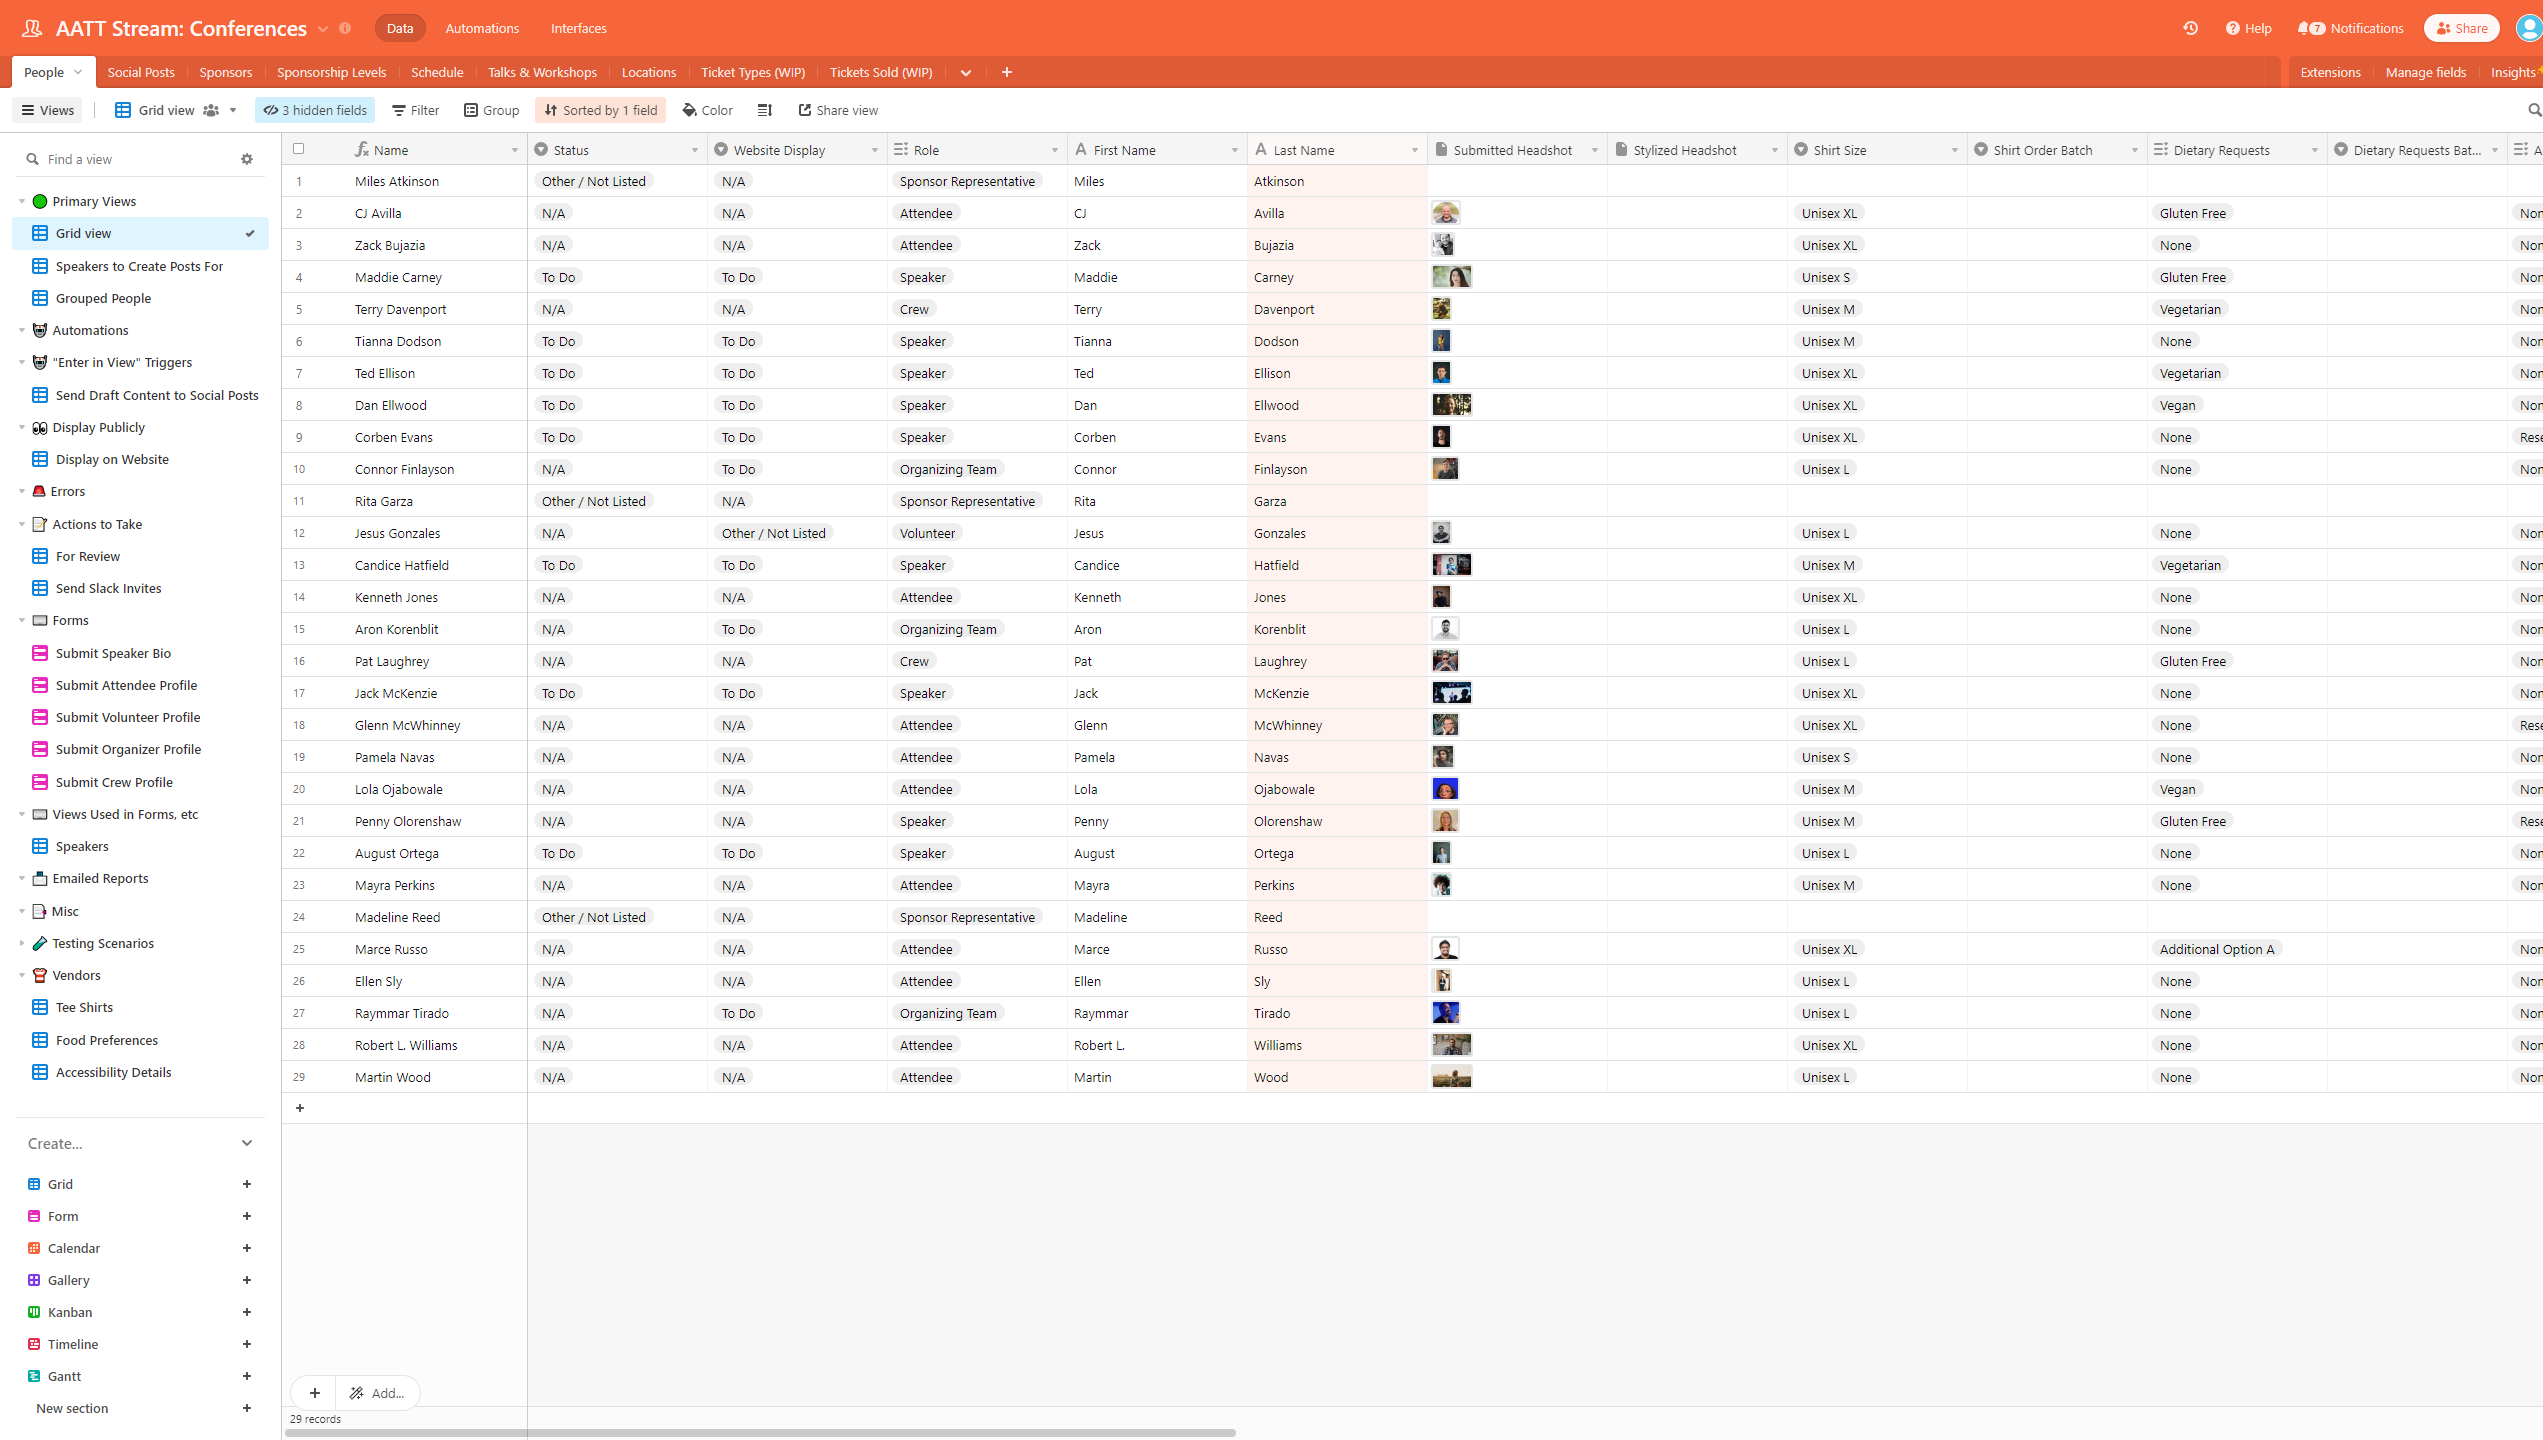Toggle the Sorted by 1 field setting
Image resolution: width=2543 pixels, height=1440 pixels.
600,110
